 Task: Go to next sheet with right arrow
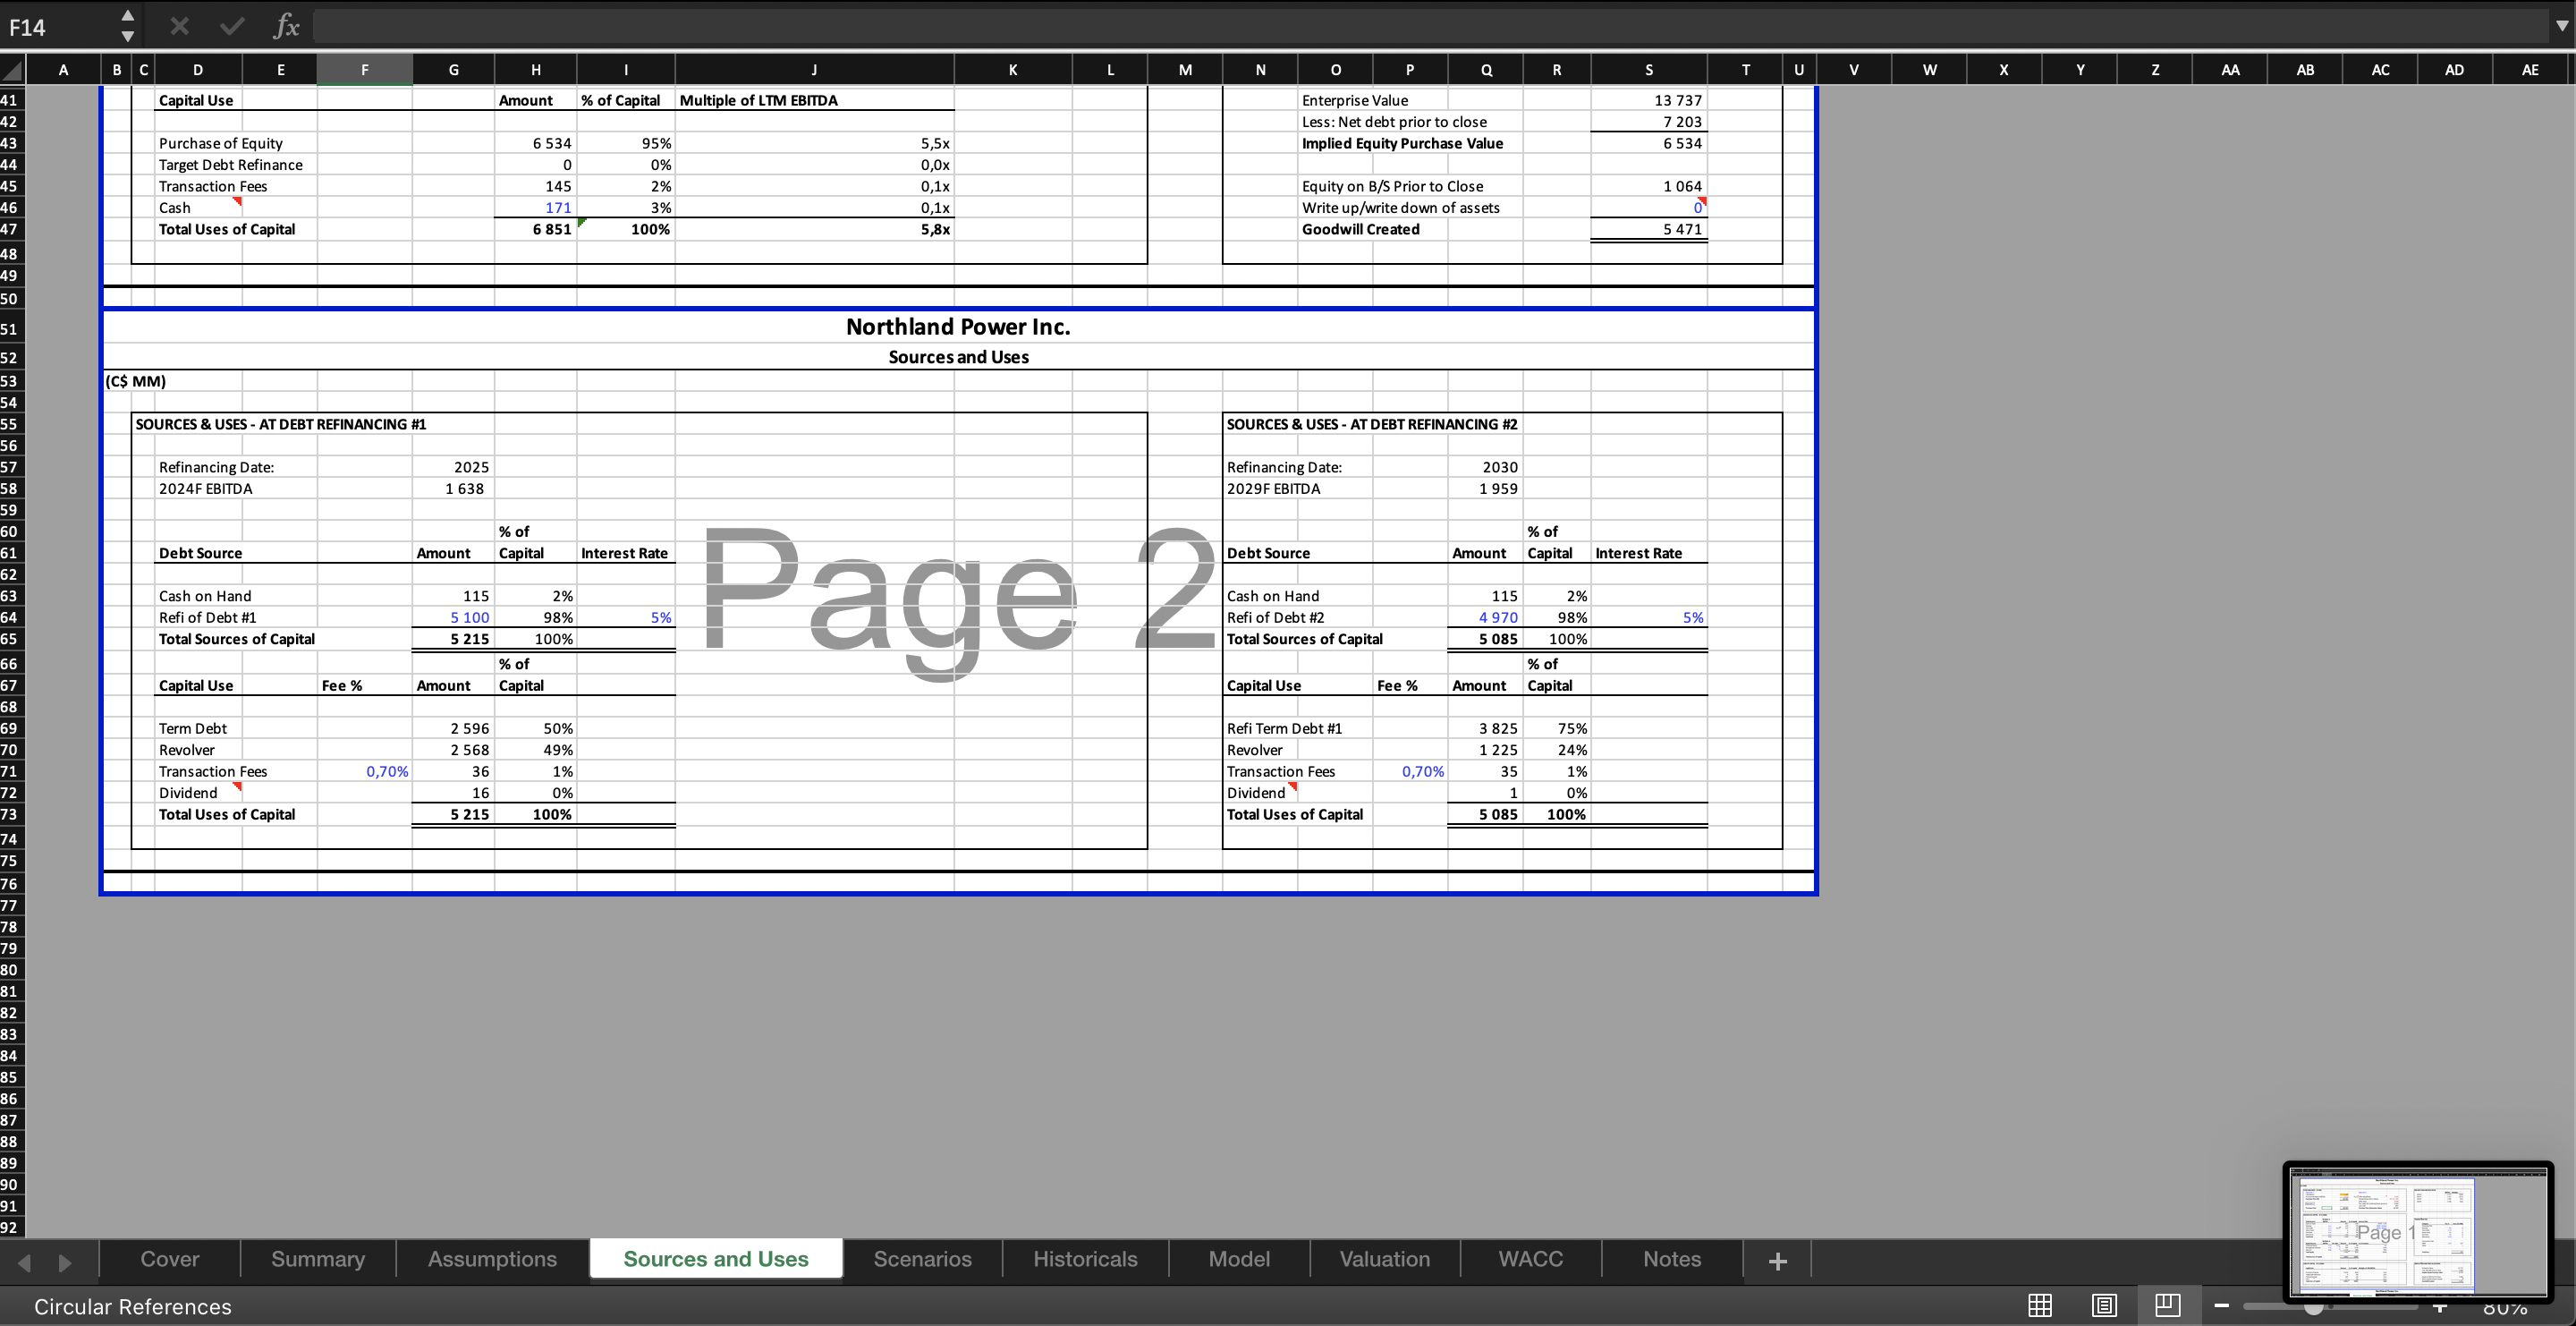(65, 1262)
